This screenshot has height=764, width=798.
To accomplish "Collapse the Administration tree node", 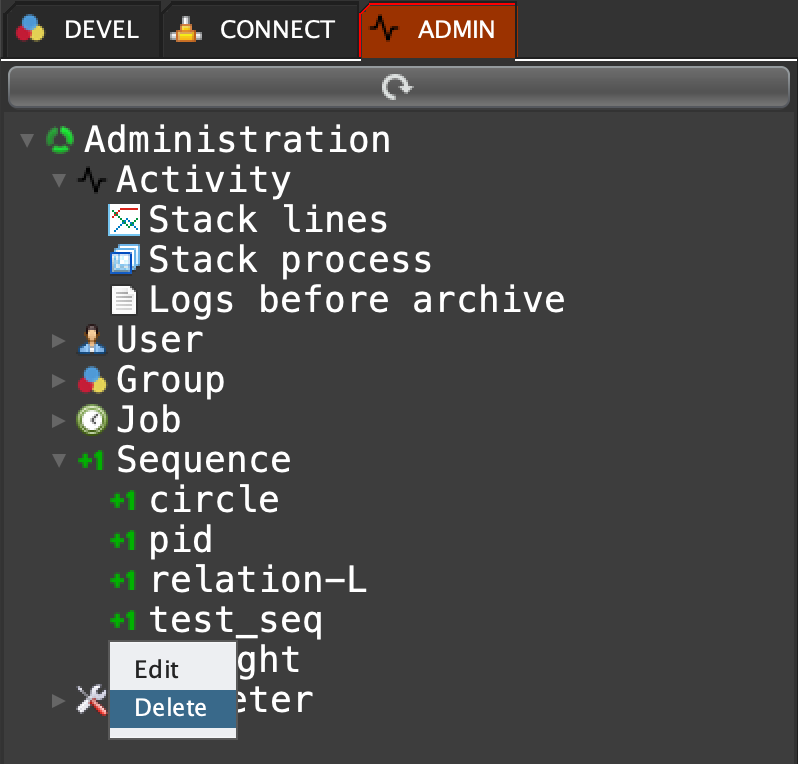I will [x=27, y=140].
